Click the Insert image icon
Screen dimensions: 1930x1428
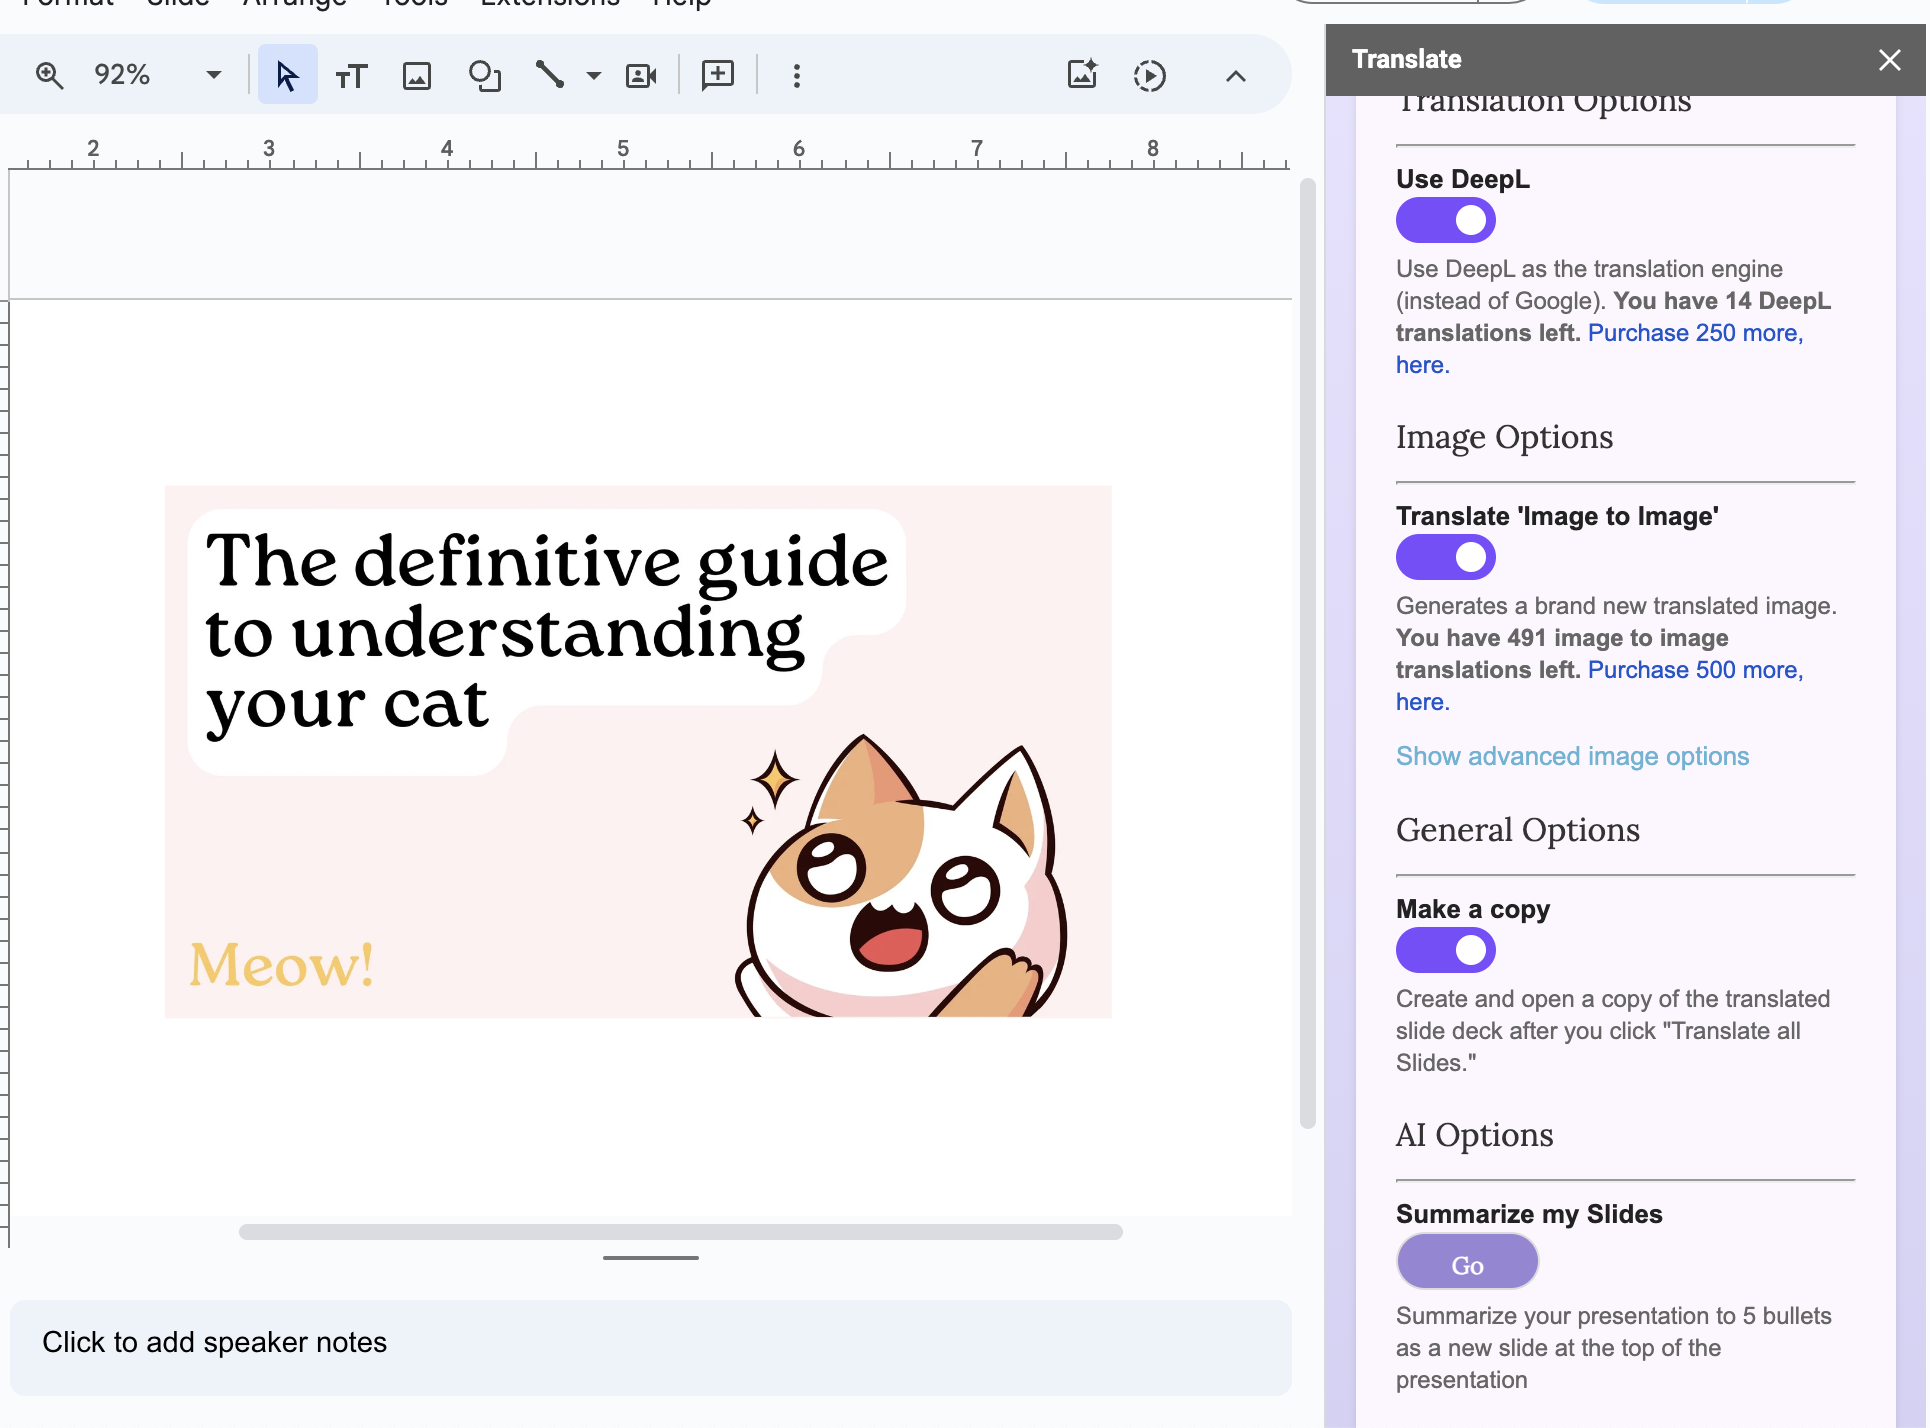click(417, 76)
